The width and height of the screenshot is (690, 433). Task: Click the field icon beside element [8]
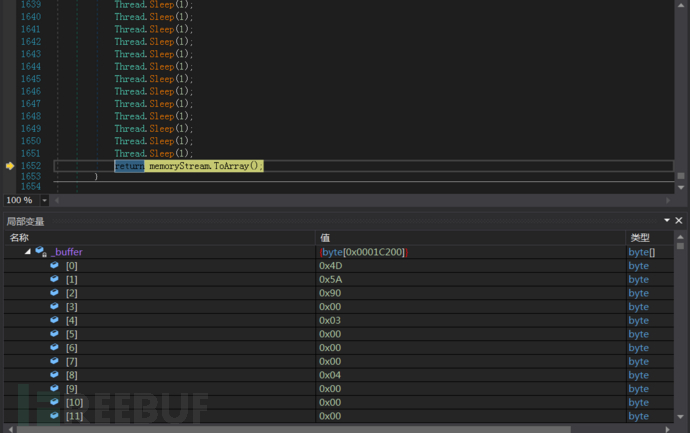point(55,375)
